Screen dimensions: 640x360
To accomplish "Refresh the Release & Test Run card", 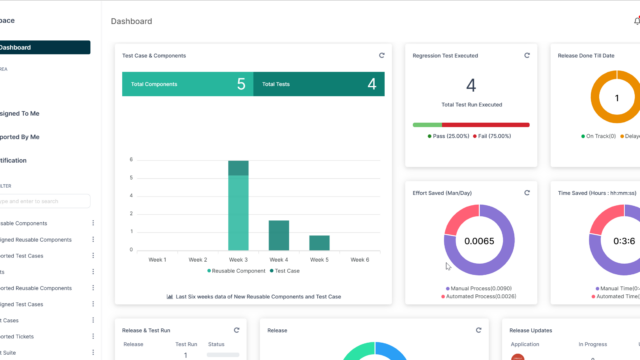I will click(236, 330).
